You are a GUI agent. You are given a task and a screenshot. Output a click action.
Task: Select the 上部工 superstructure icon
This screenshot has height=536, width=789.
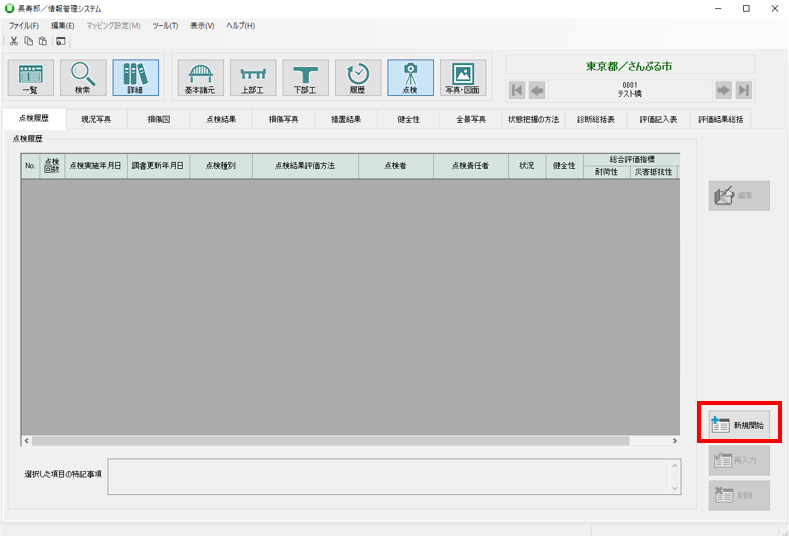(x=253, y=78)
